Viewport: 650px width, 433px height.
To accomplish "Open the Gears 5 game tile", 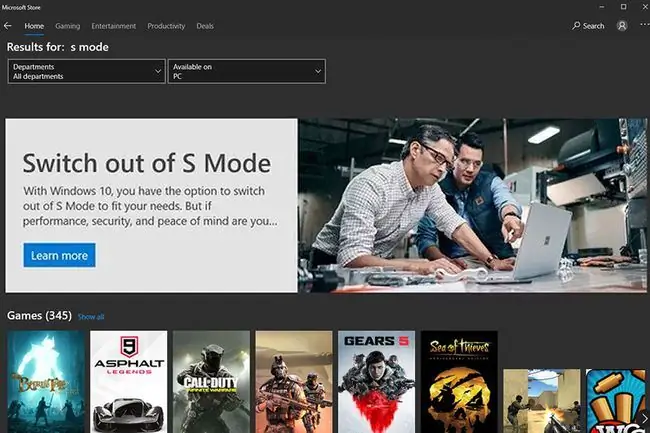I will tap(376, 382).
